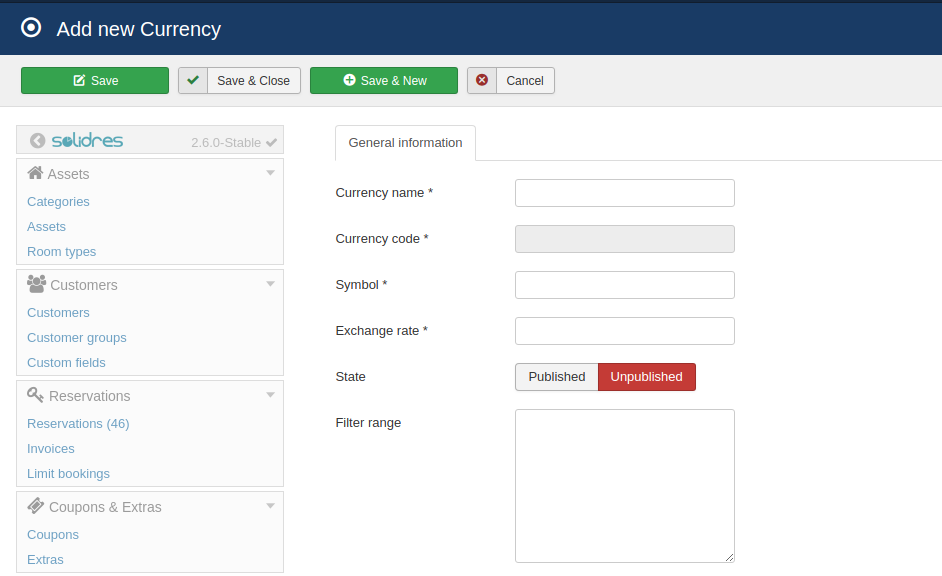Click the key icon beside Reservations

(x=35, y=395)
